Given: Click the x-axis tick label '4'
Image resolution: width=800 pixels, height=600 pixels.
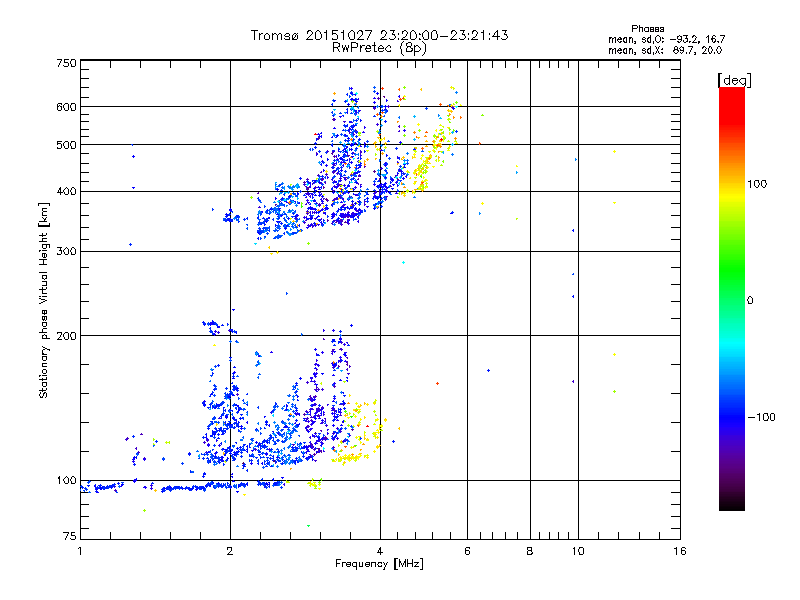Looking at the screenshot, I should coord(380,551).
